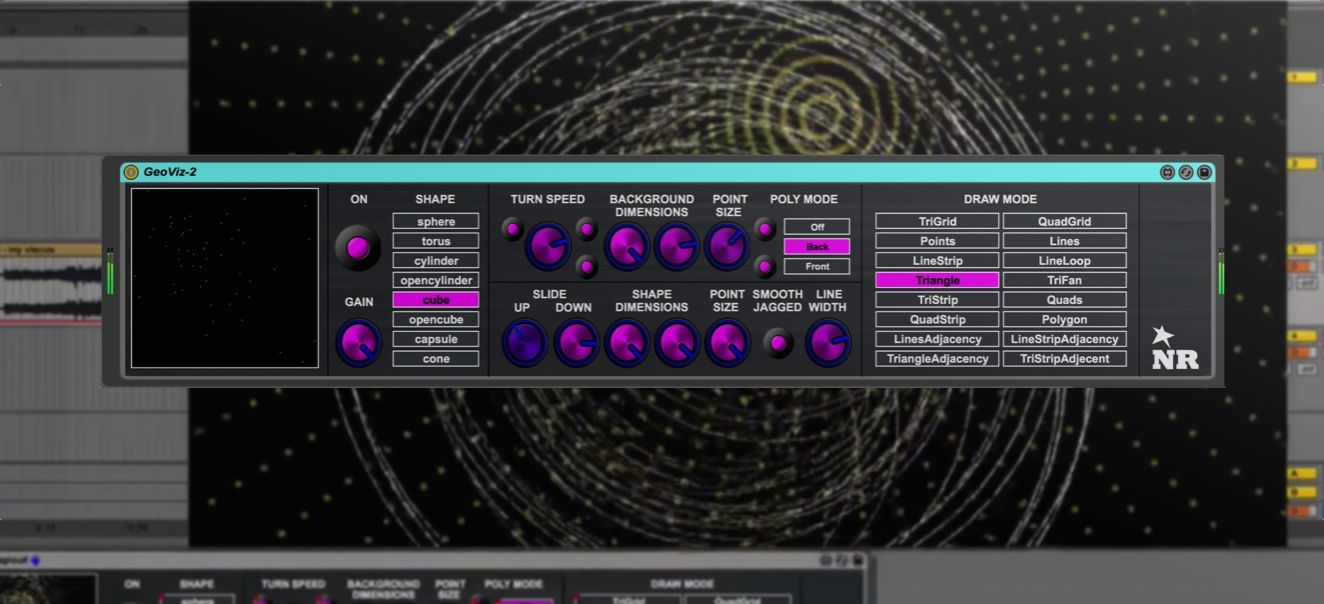1324x604 pixels.
Task: Choose Polygon draw mode
Action: 1065,319
